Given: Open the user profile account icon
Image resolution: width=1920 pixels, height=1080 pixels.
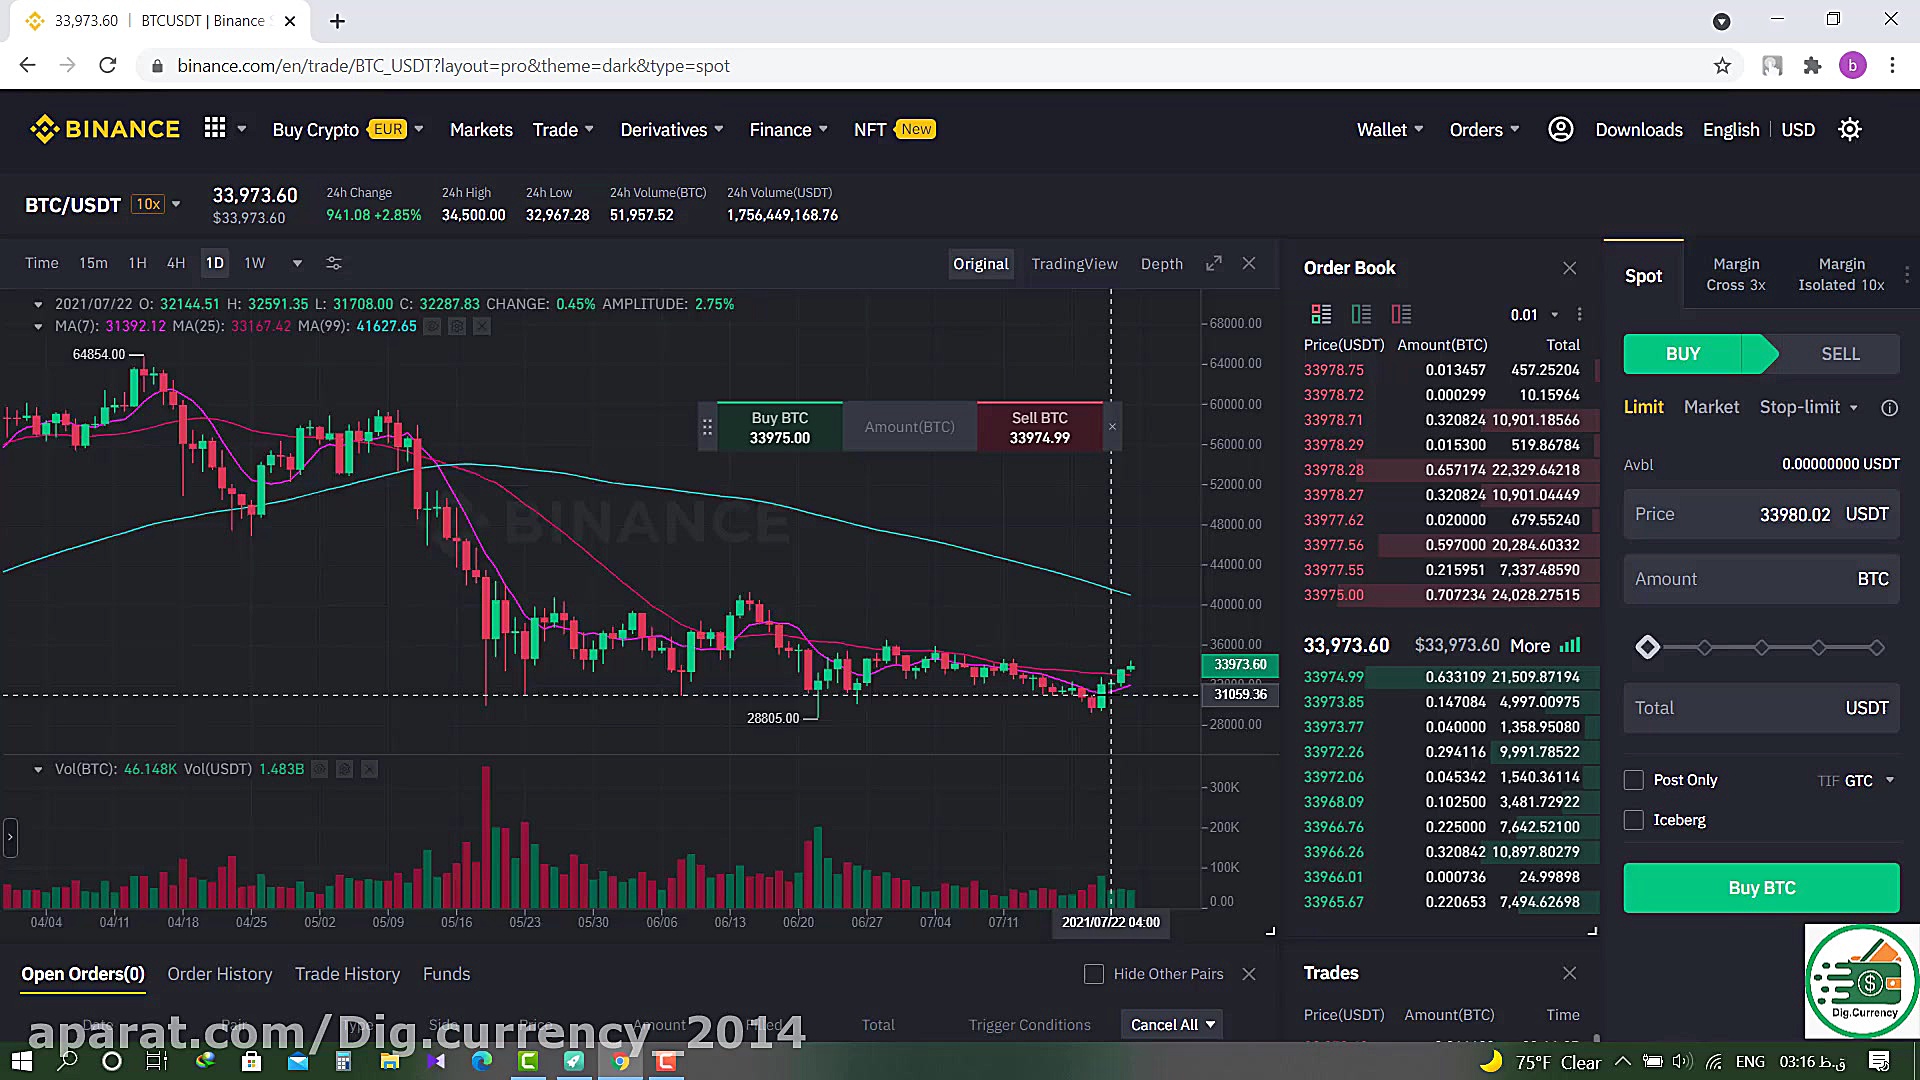Looking at the screenshot, I should pos(1560,129).
